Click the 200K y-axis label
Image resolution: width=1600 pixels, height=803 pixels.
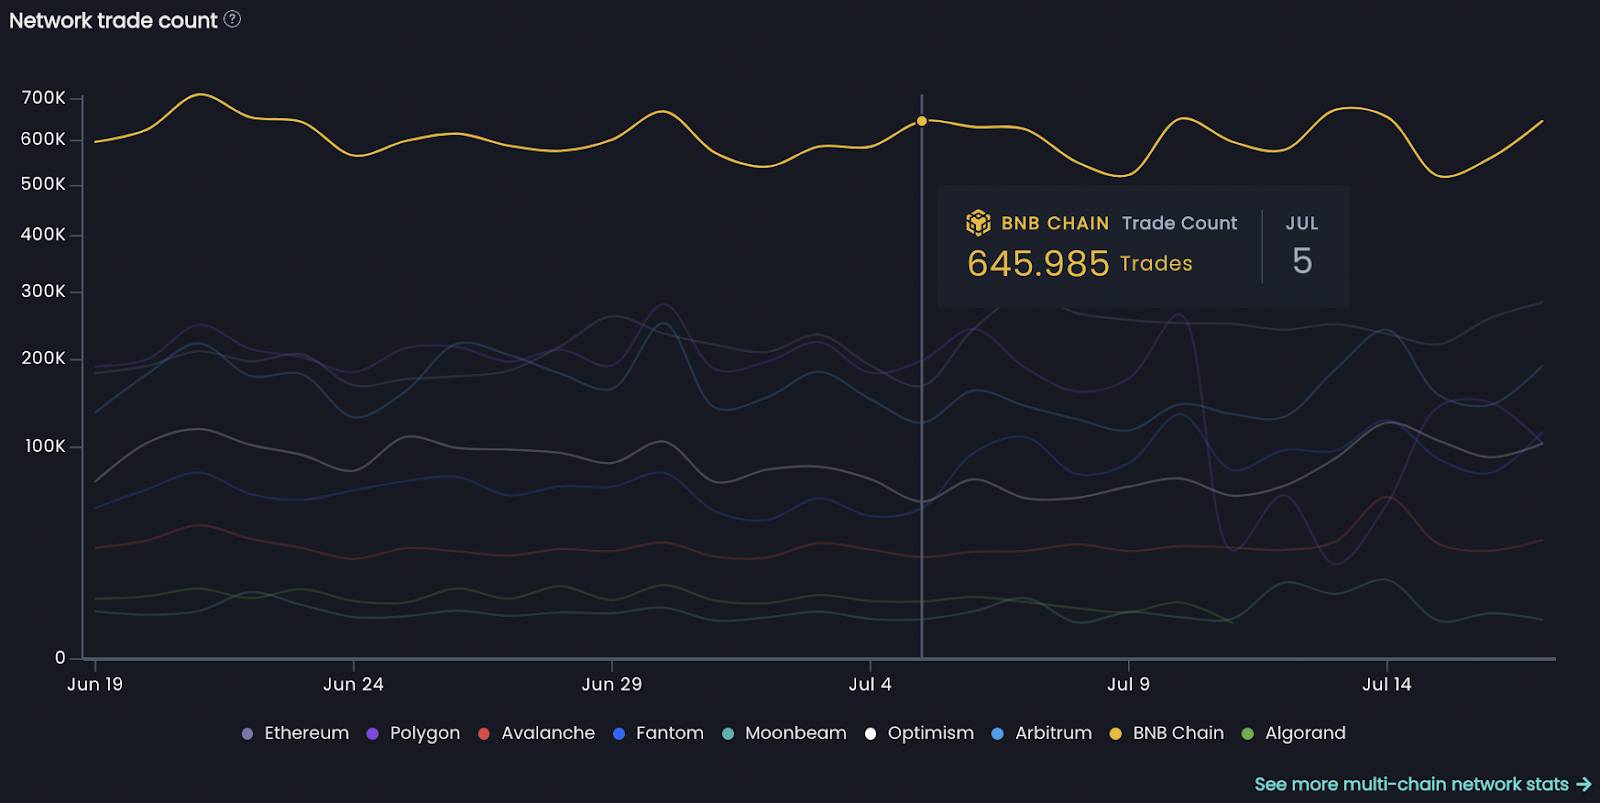(x=44, y=358)
